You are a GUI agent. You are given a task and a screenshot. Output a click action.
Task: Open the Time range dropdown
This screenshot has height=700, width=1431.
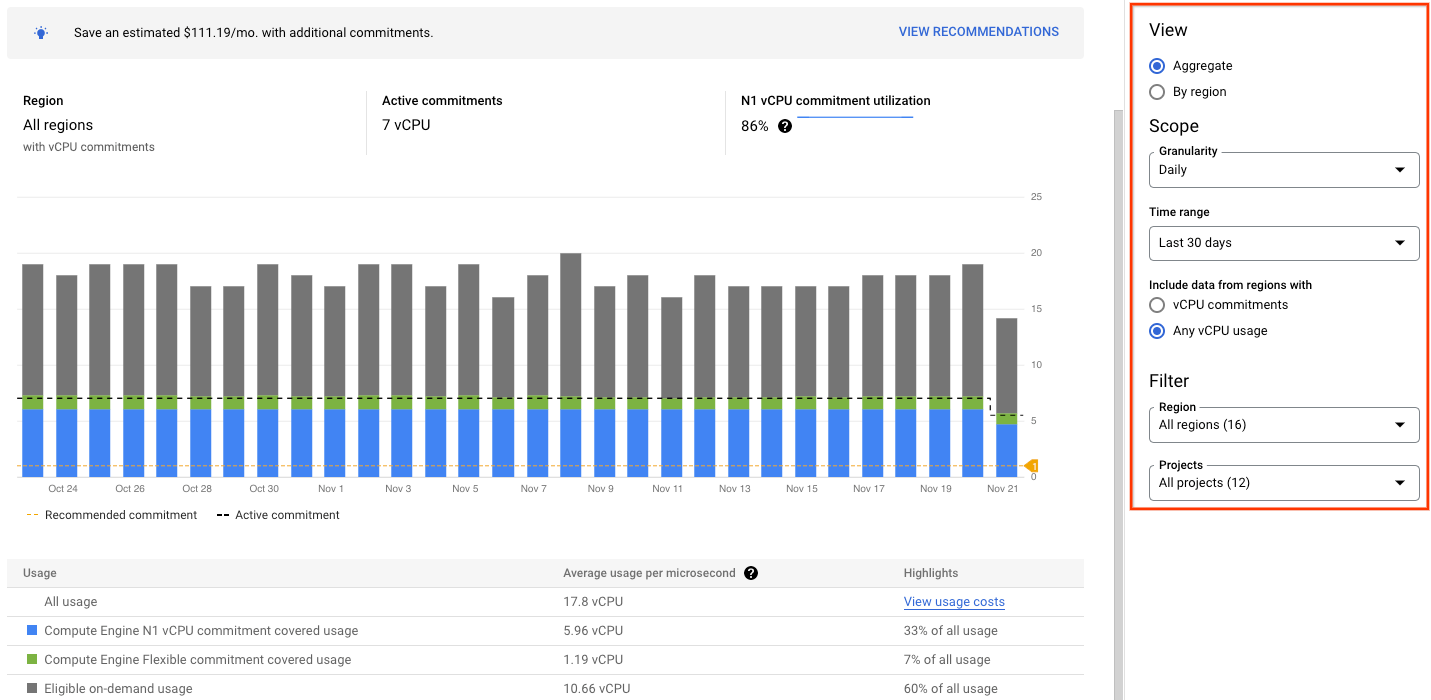pyautogui.click(x=1283, y=243)
